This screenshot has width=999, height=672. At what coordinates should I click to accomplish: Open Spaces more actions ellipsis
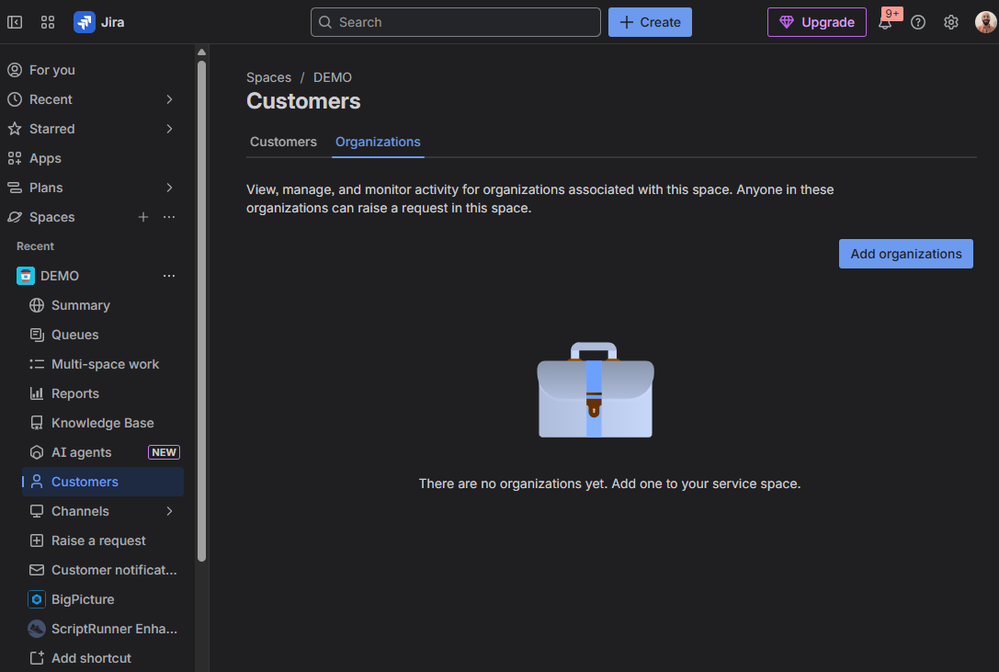pos(169,217)
